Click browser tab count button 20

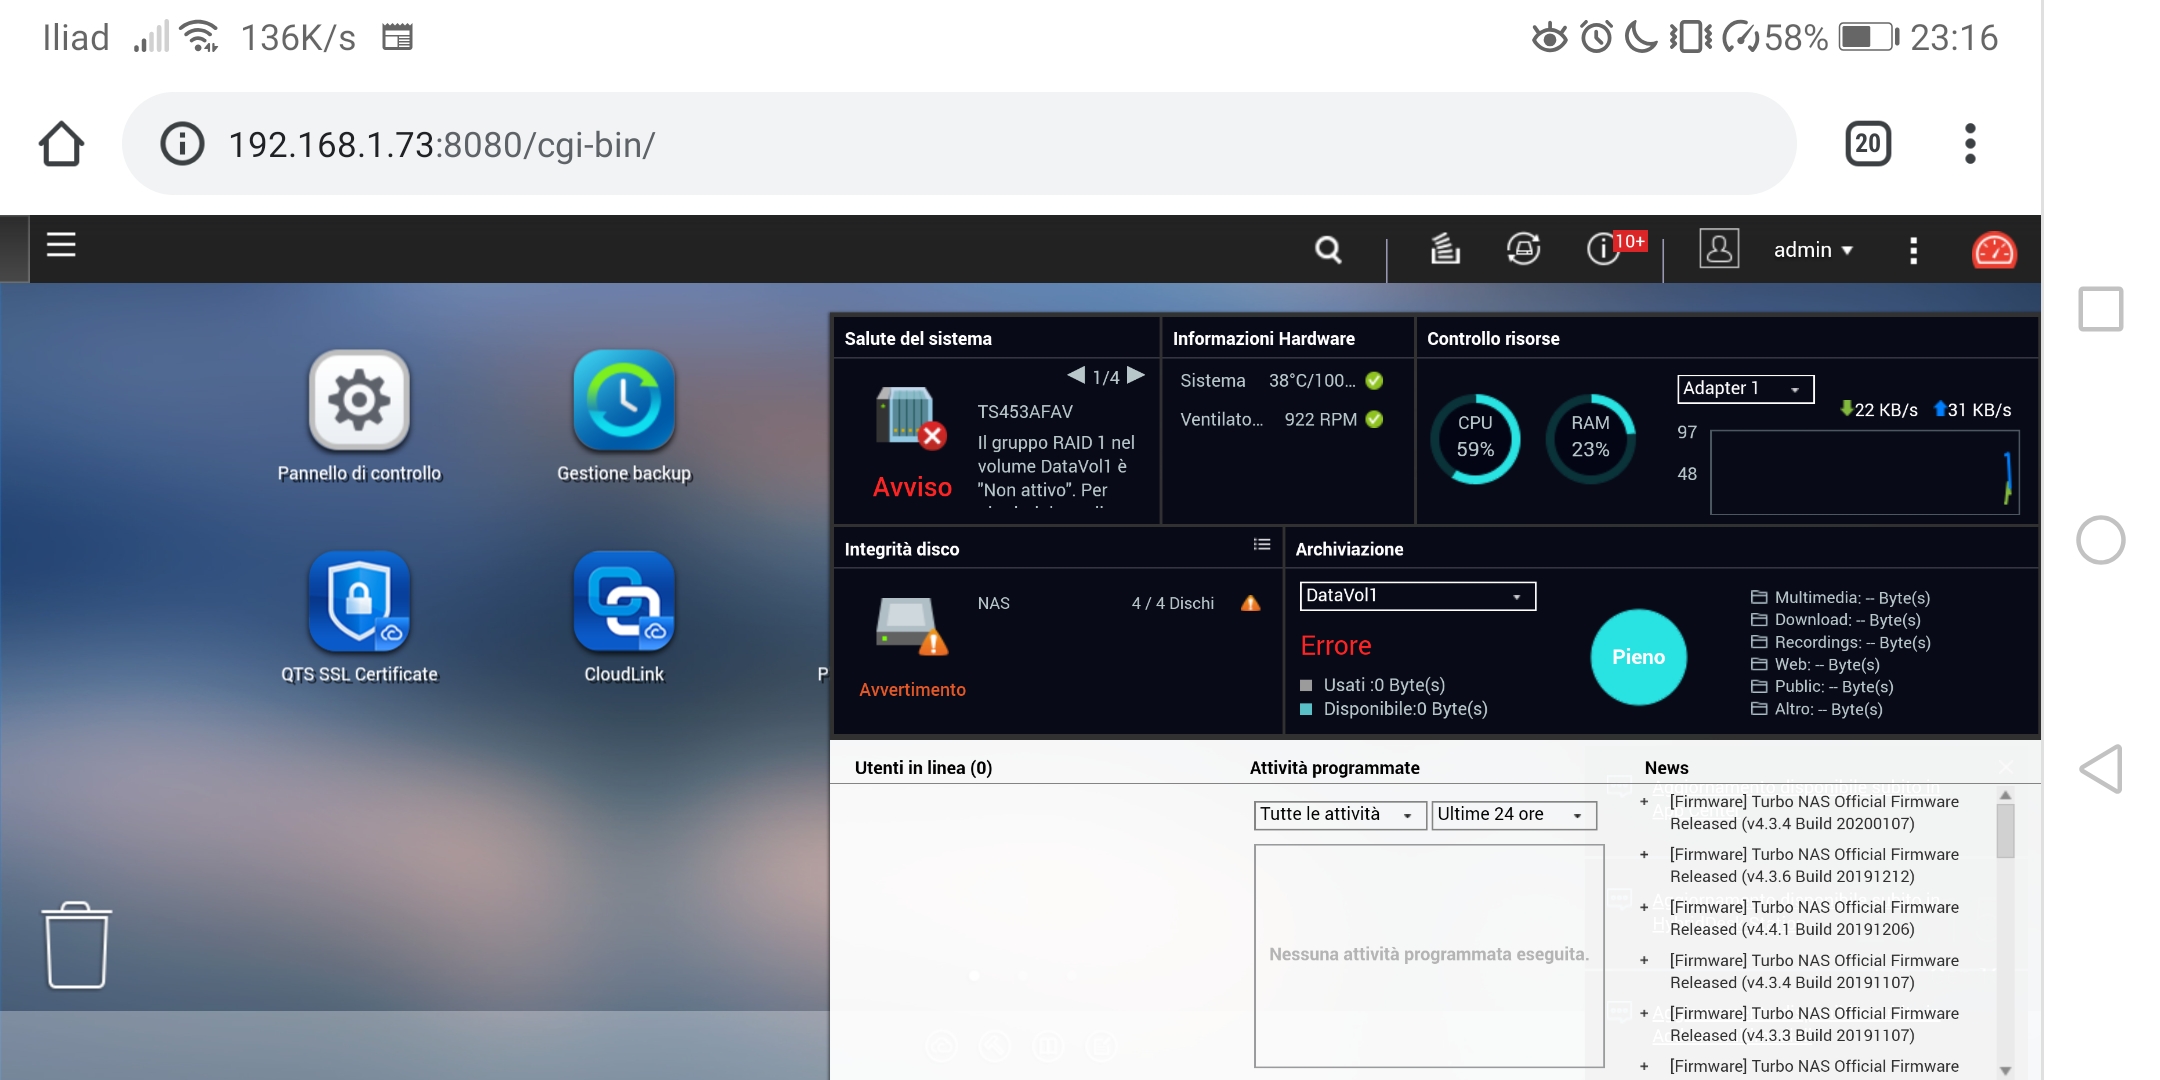pos(1867,144)
